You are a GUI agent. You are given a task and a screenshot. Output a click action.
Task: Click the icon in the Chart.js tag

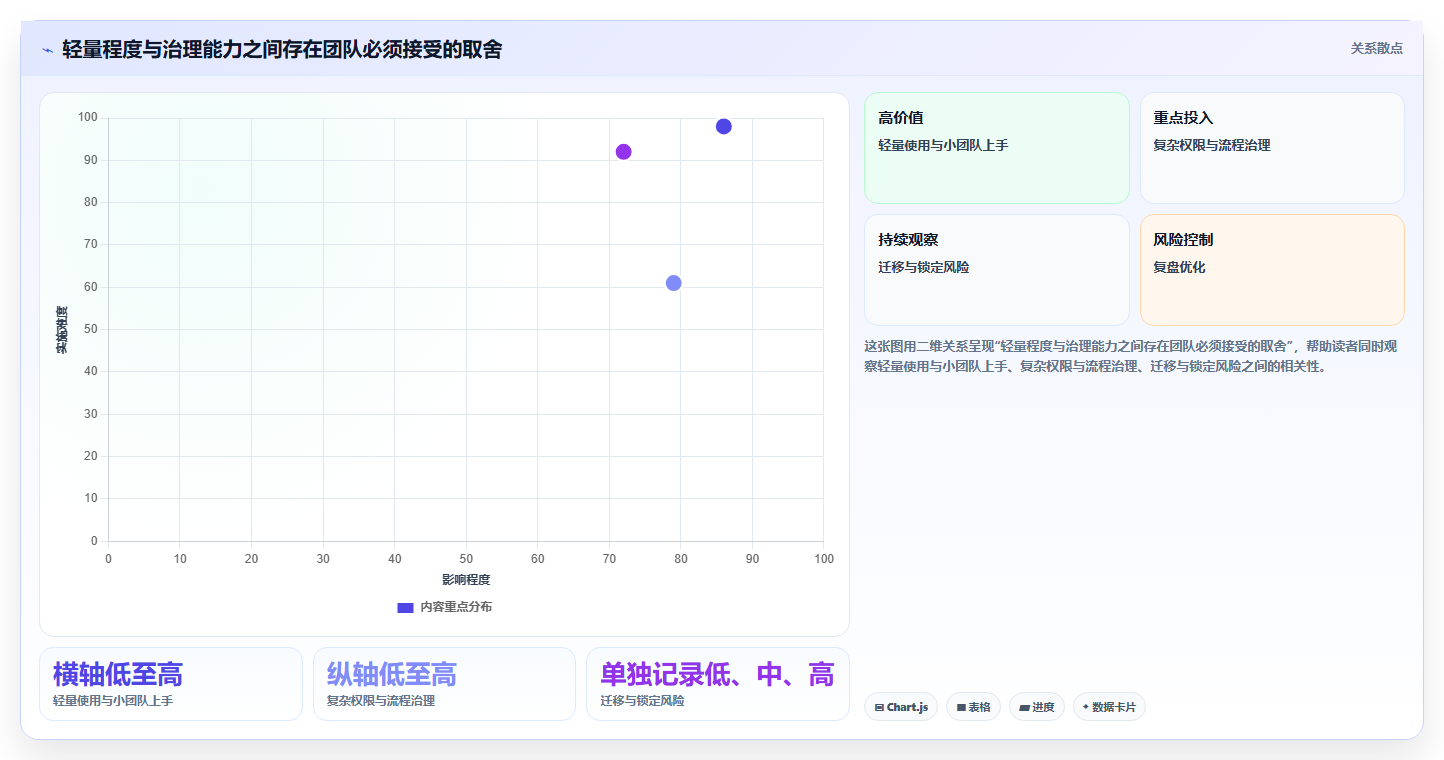pyautogui.click(x=879, y=707)
